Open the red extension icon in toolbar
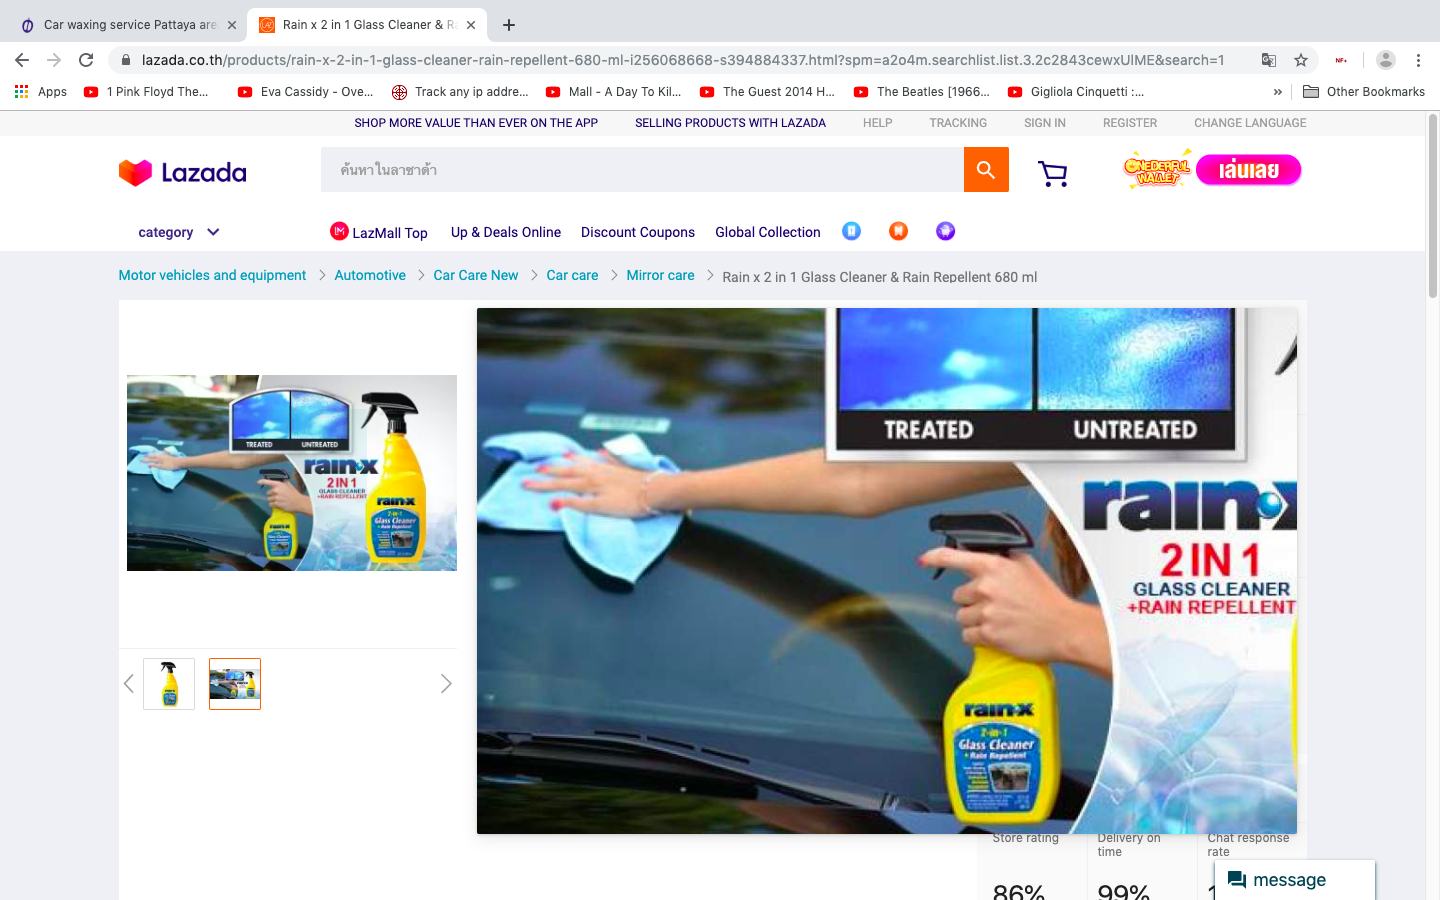Image resolution: width=1440 pixels, height=900 pixels. click(1341, 60)
